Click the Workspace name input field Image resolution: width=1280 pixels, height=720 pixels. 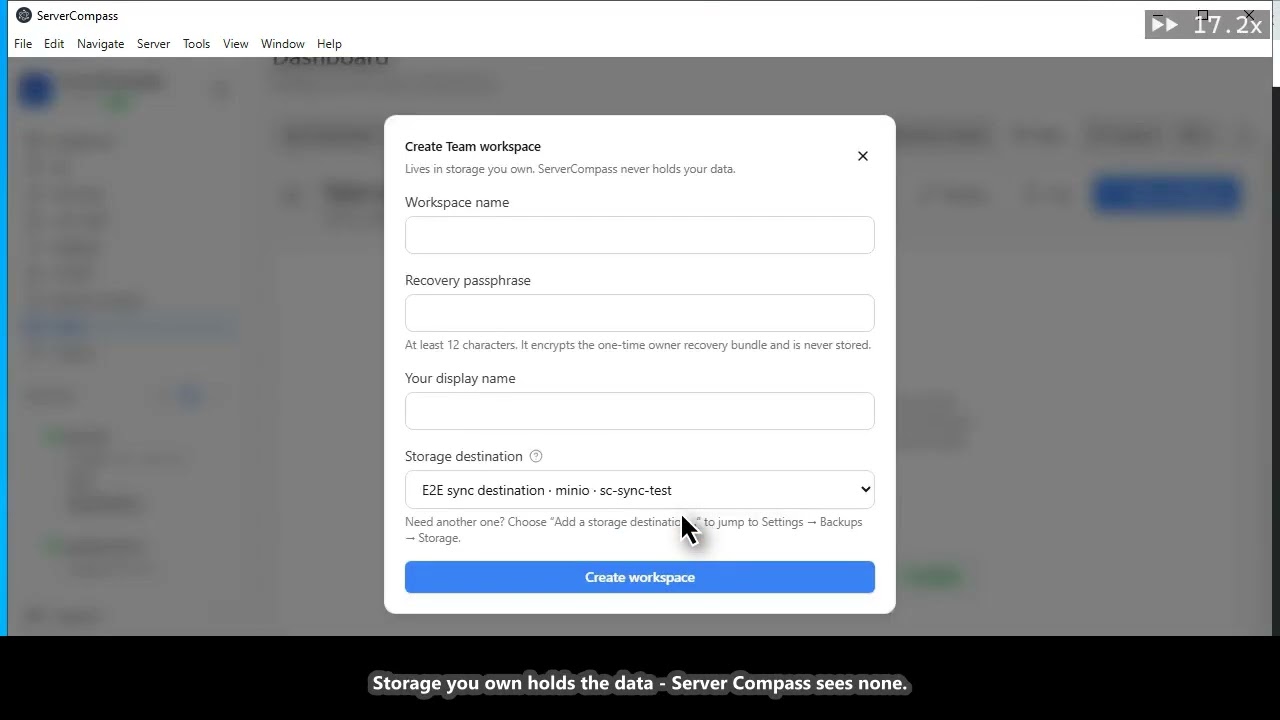tap(640, 235)
